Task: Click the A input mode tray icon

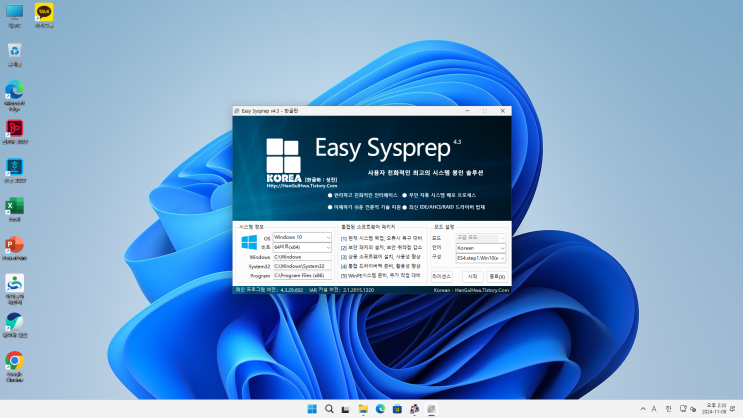Action: coord(654,409)
